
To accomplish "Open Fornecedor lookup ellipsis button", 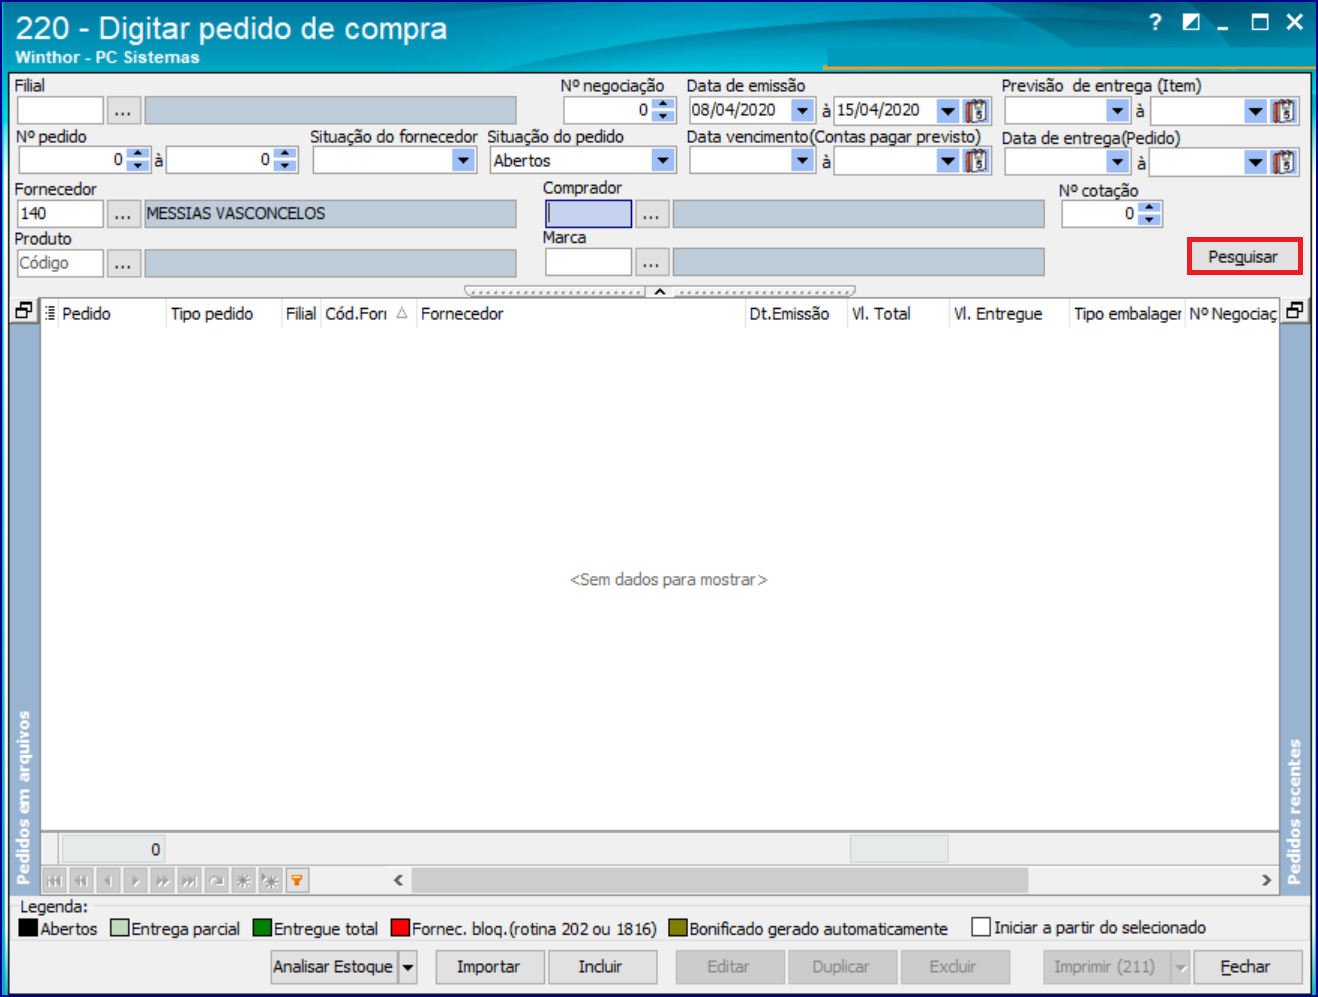I will [x=123, y=214].
